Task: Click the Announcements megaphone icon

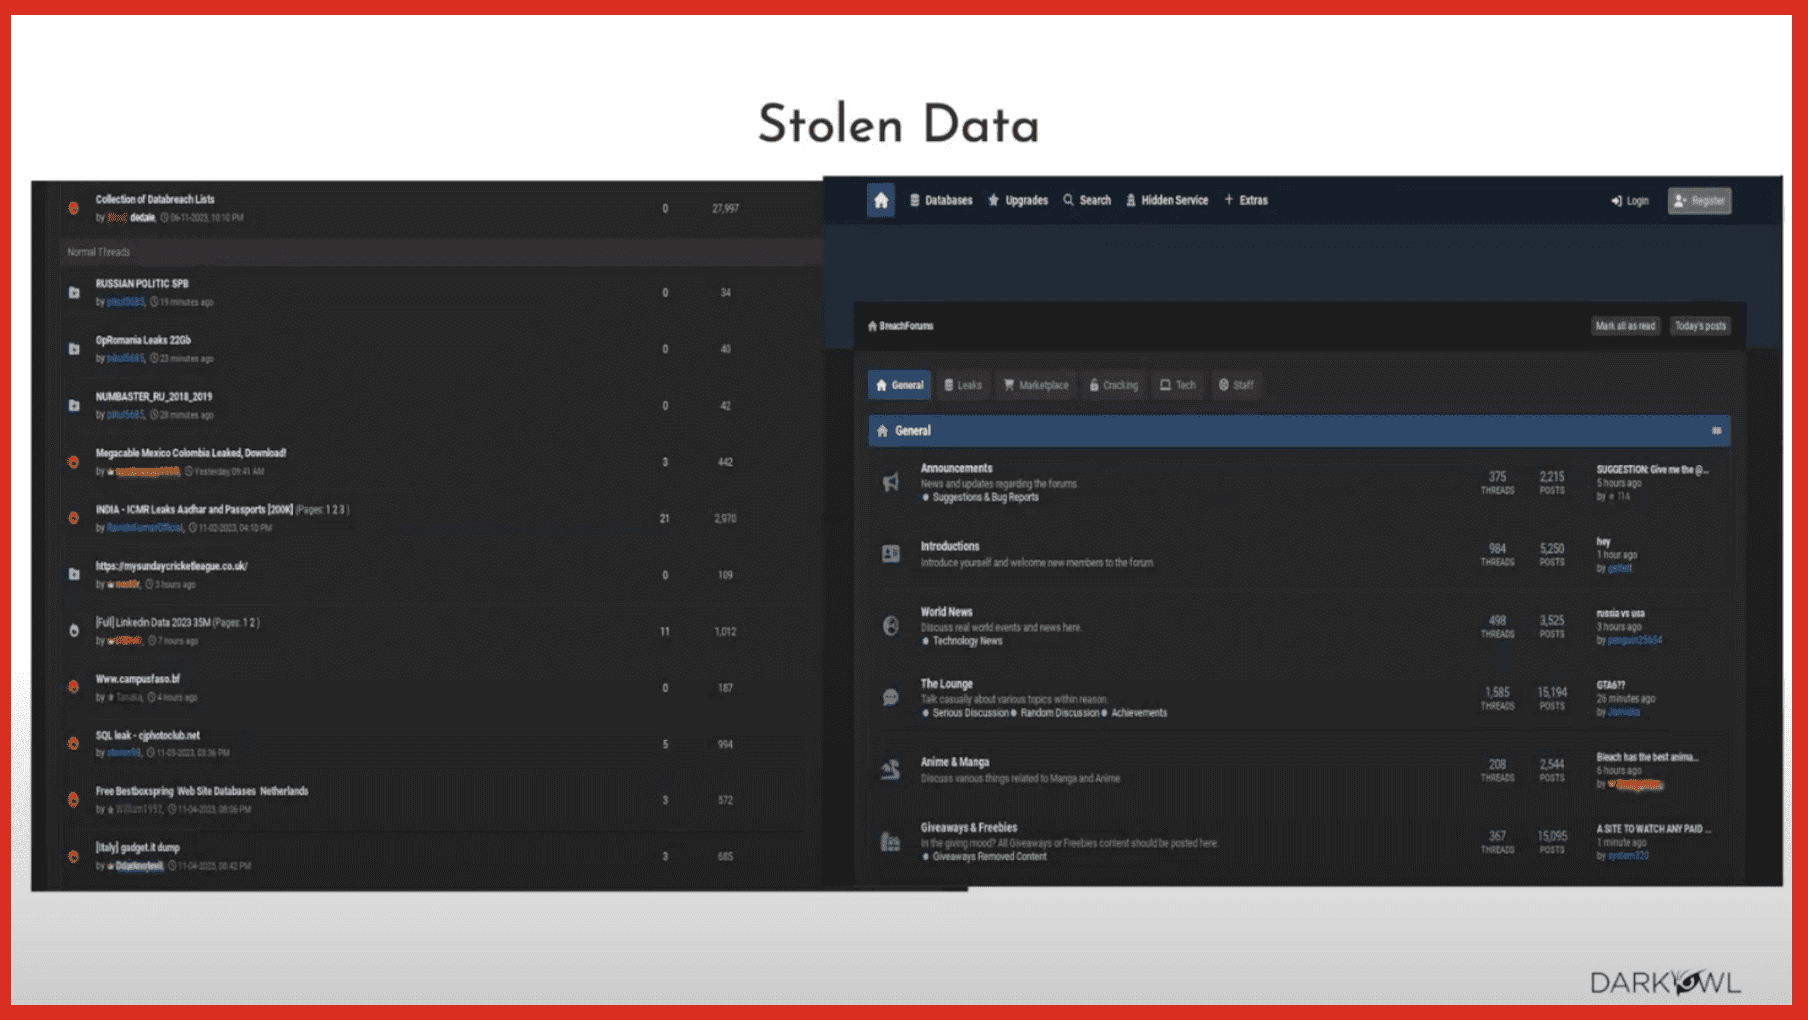Action: (x=890, y=483)
